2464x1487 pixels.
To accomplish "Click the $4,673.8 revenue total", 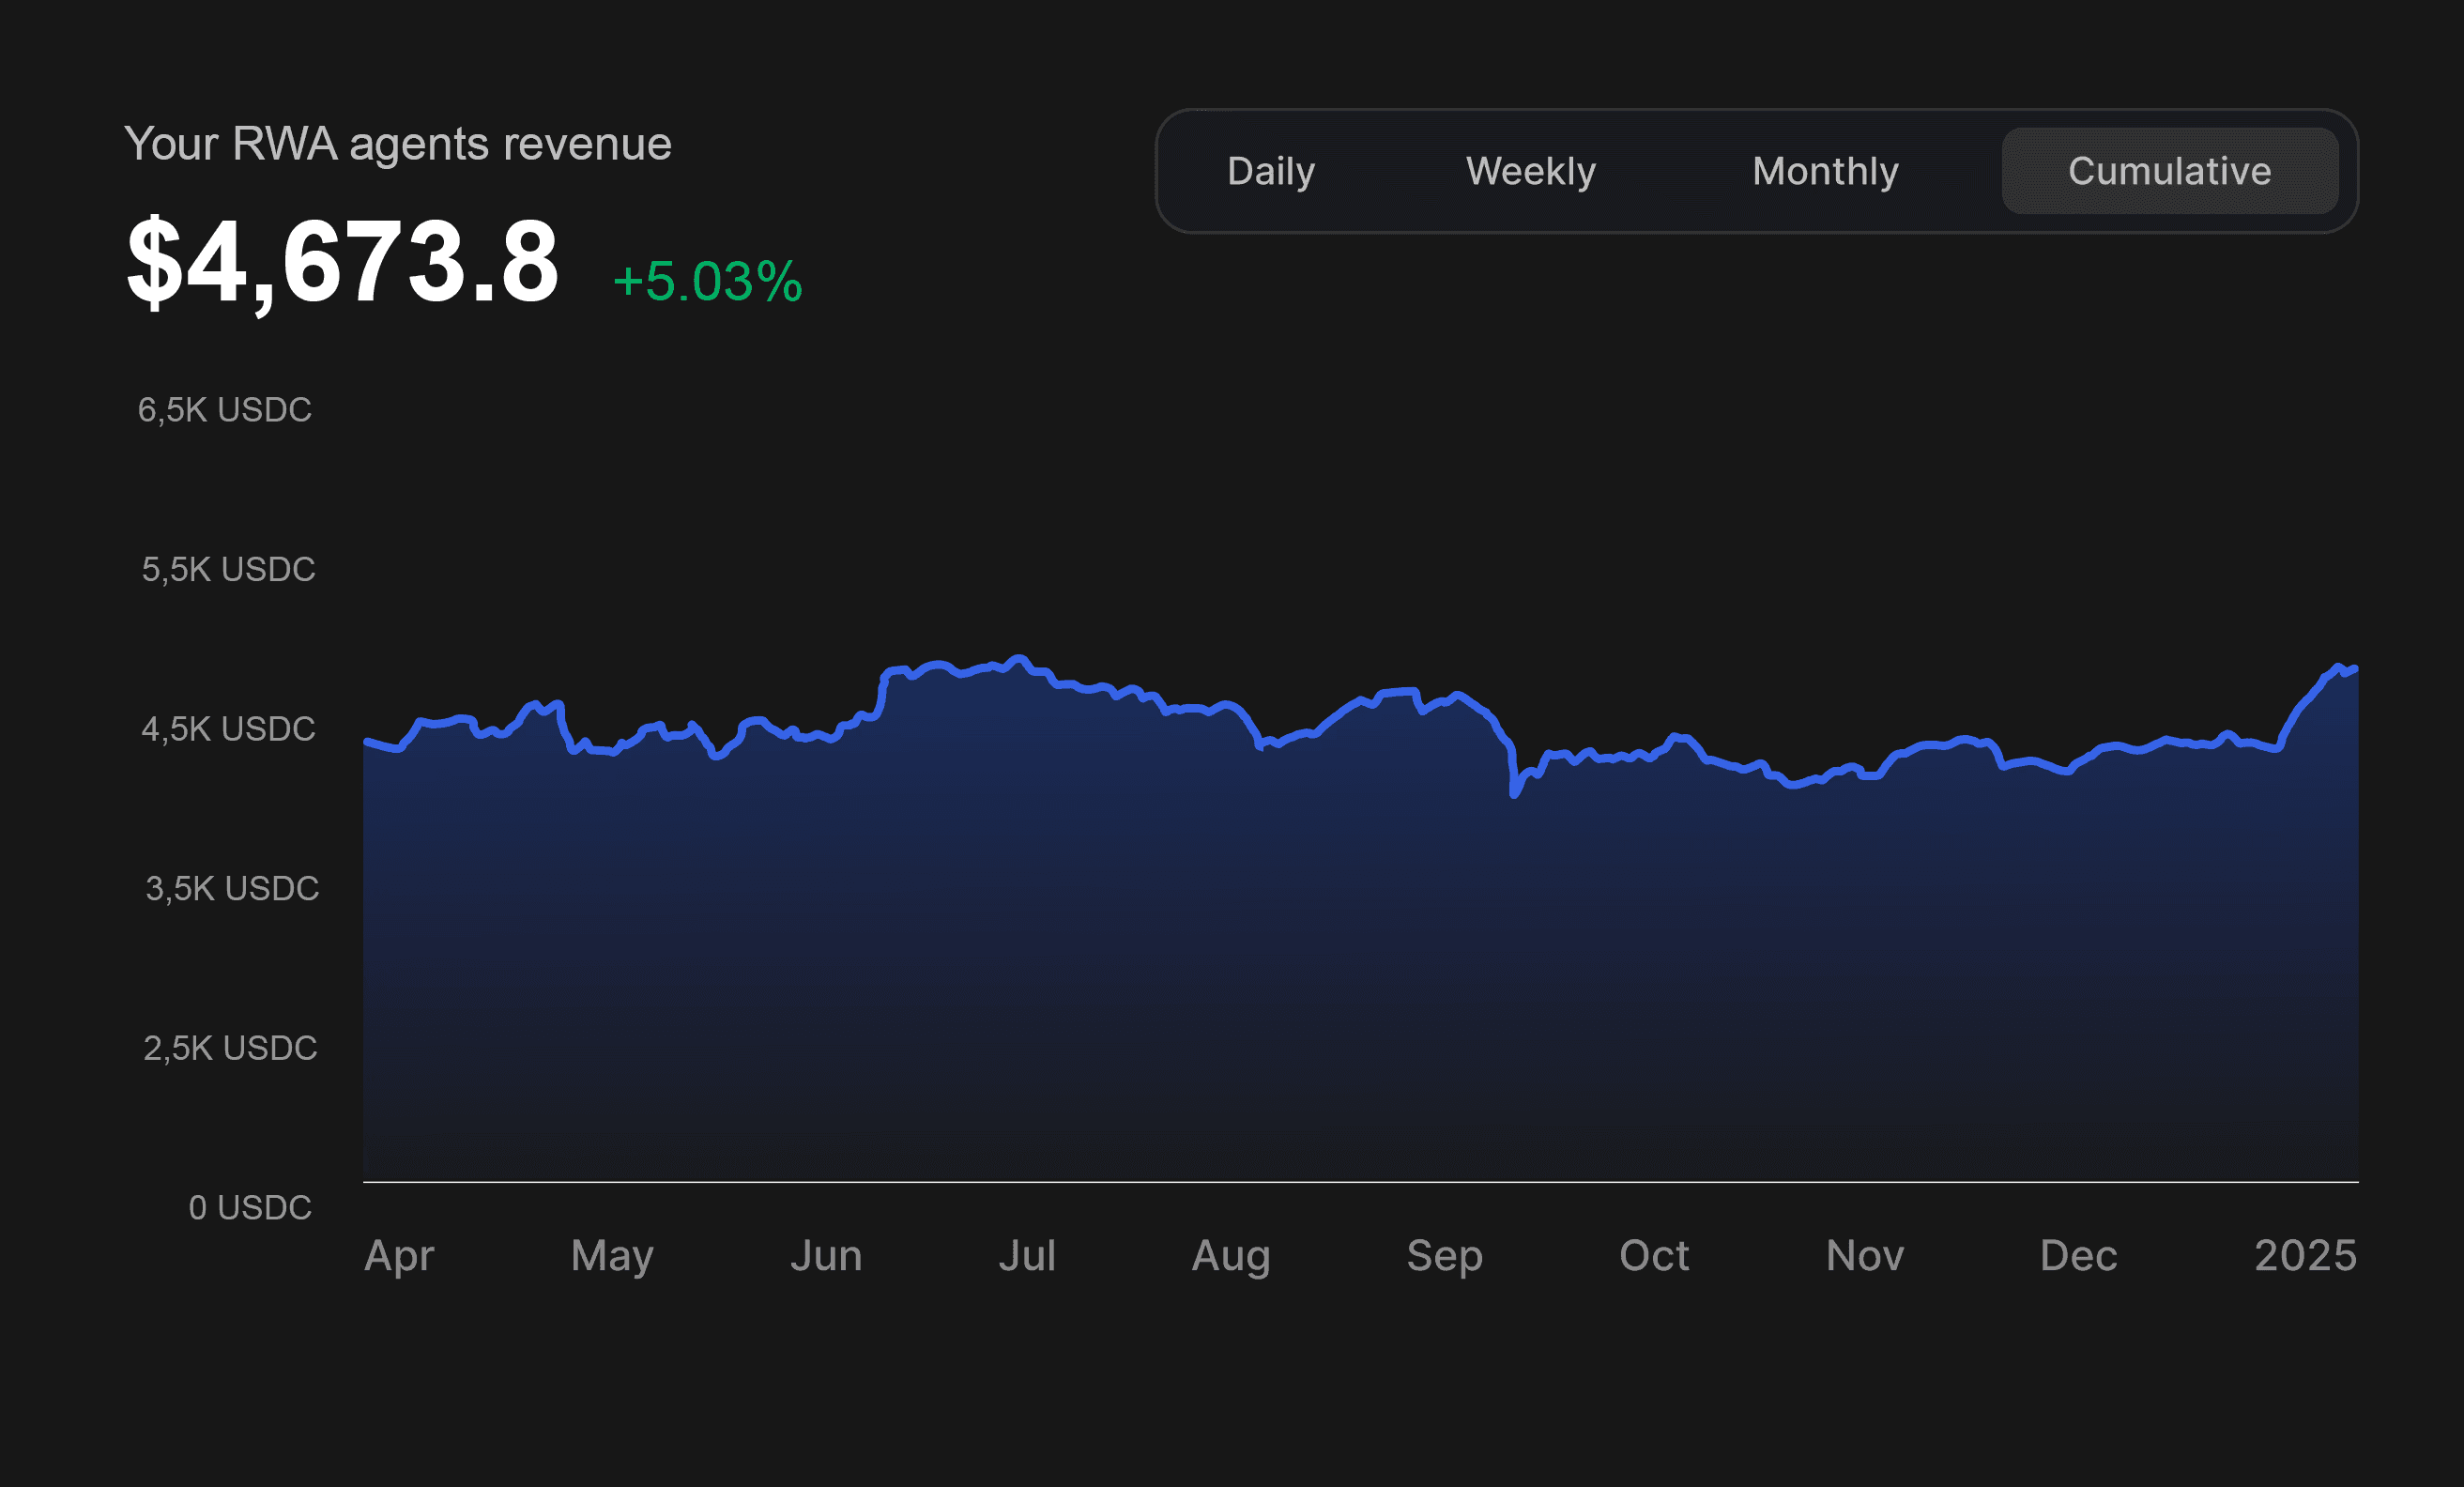I will 342,262.
